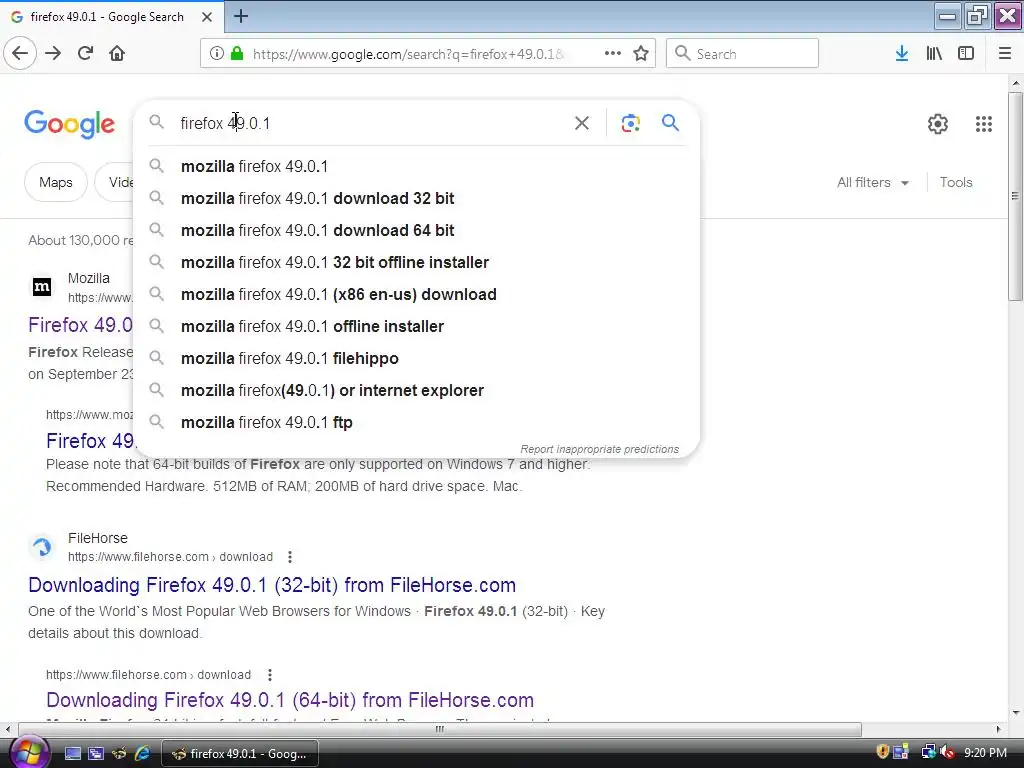Click the vertical scrollbar thumb
This screenshot has width=1024, height=768.
pyautogui.click(x=1015, y=196)
